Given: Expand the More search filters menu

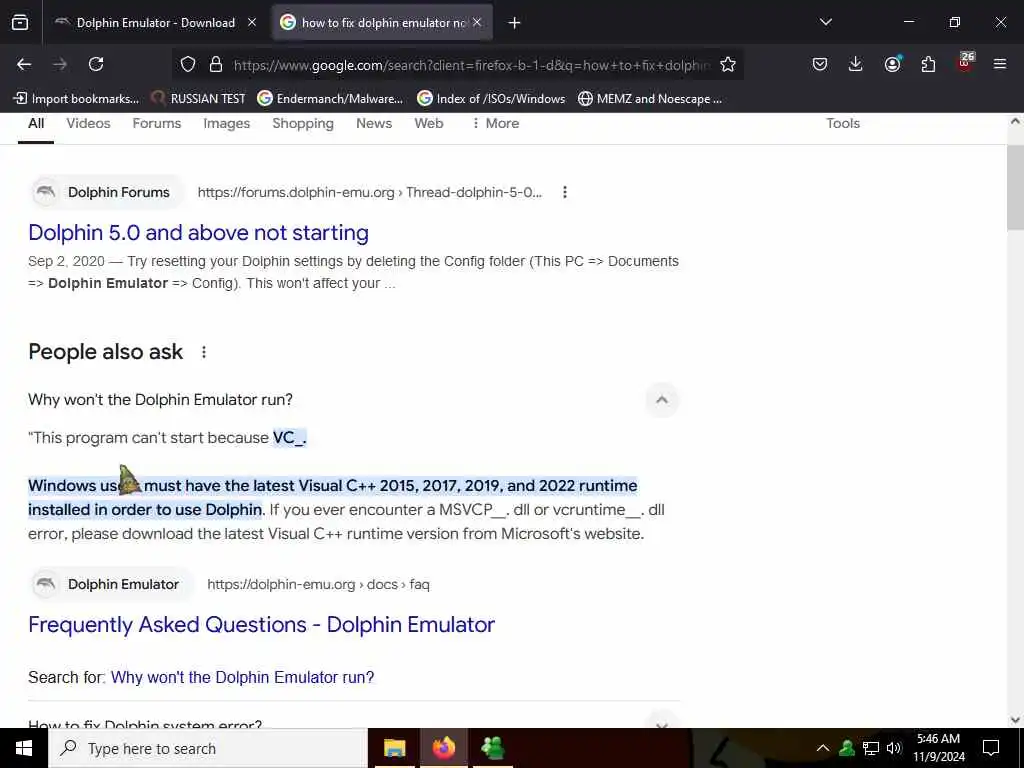Looking at the screenshot, I should (x=495, y=123).
